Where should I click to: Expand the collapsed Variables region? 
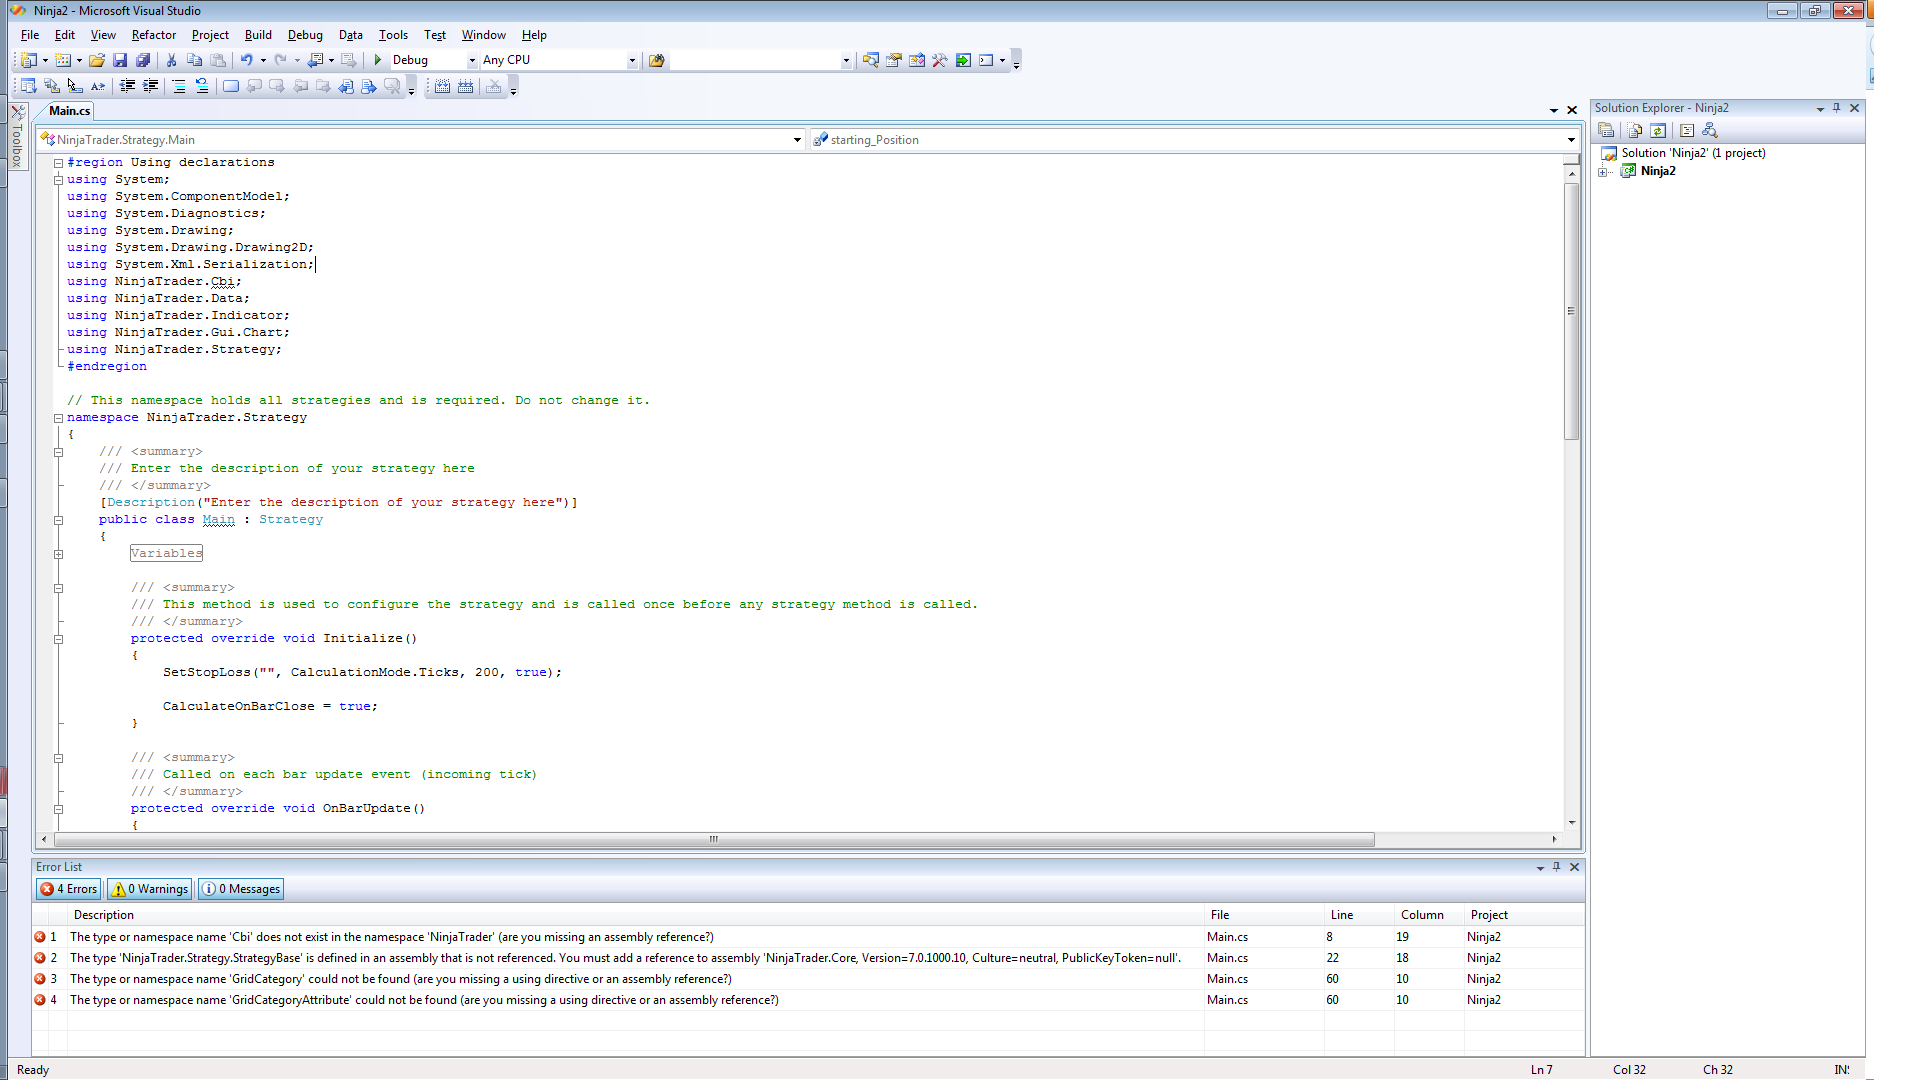59,554
